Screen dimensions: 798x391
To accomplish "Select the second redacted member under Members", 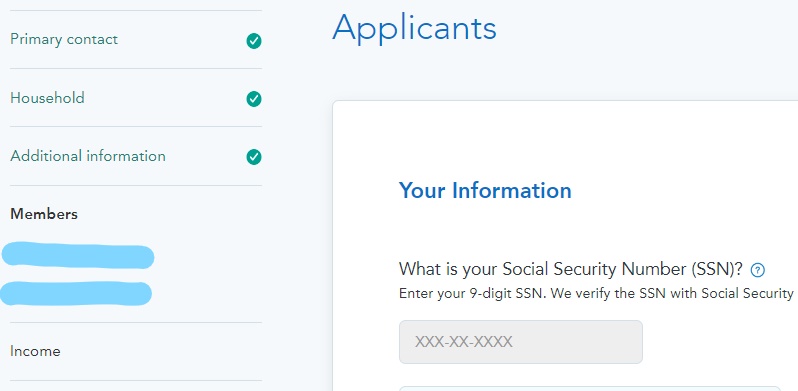I will point(76,293).
